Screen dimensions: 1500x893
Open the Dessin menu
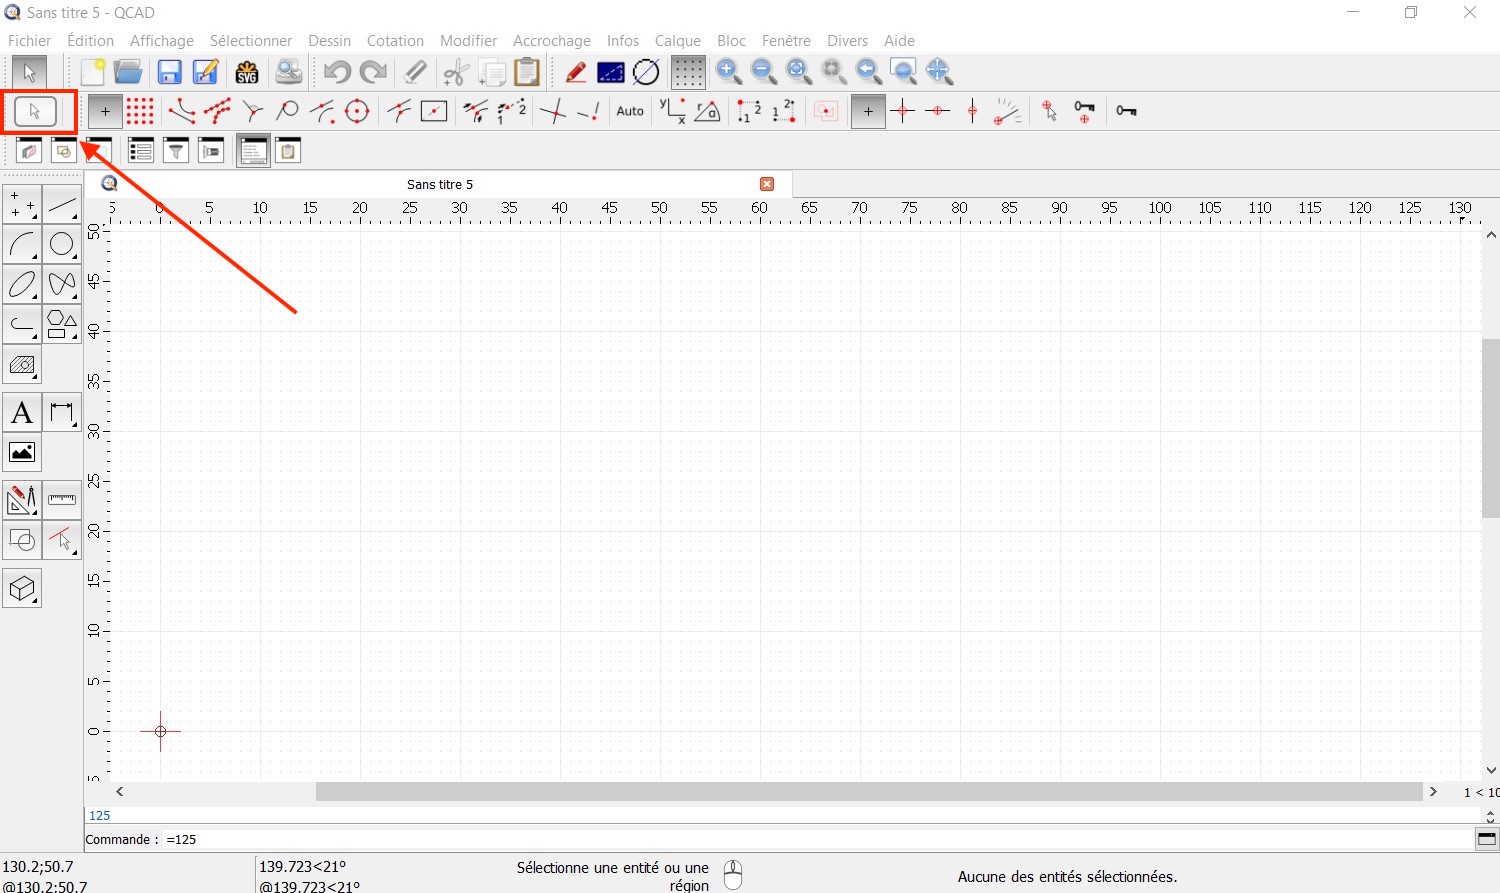click(329, 41)
